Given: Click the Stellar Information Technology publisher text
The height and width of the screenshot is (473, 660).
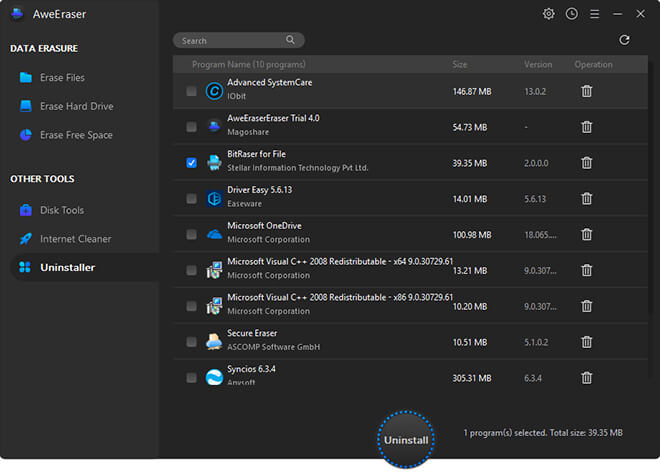Looking at the screenshot, I should click(x=298, y=167).
